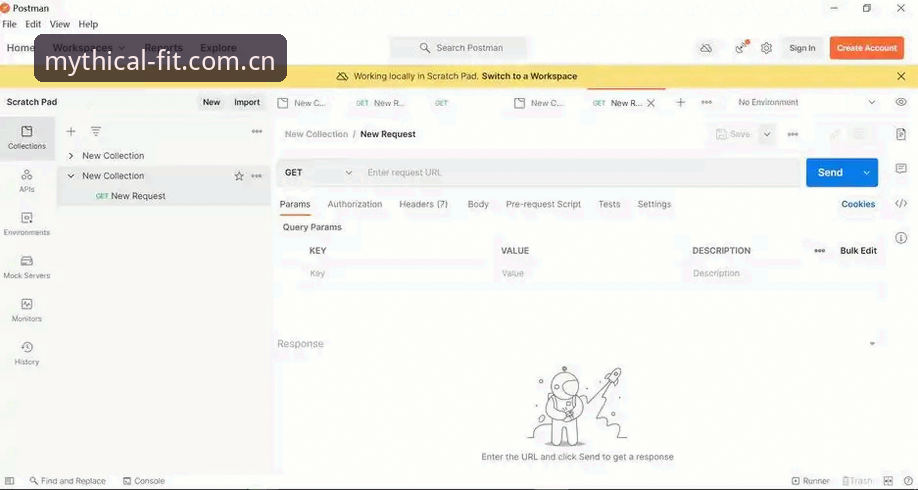This screenshot has height=490, width=918.
Task: Click the Sign In button
Action: [802, 48]
